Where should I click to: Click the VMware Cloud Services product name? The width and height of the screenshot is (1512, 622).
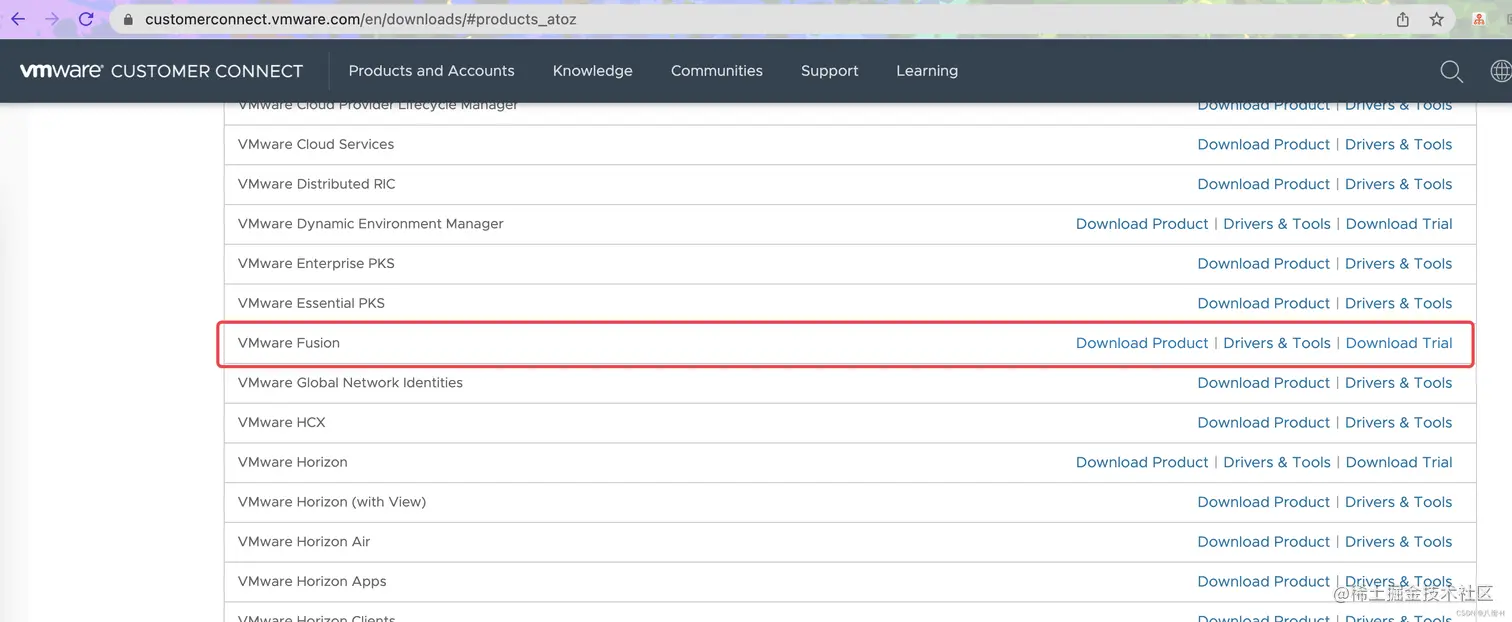(316, 144)
